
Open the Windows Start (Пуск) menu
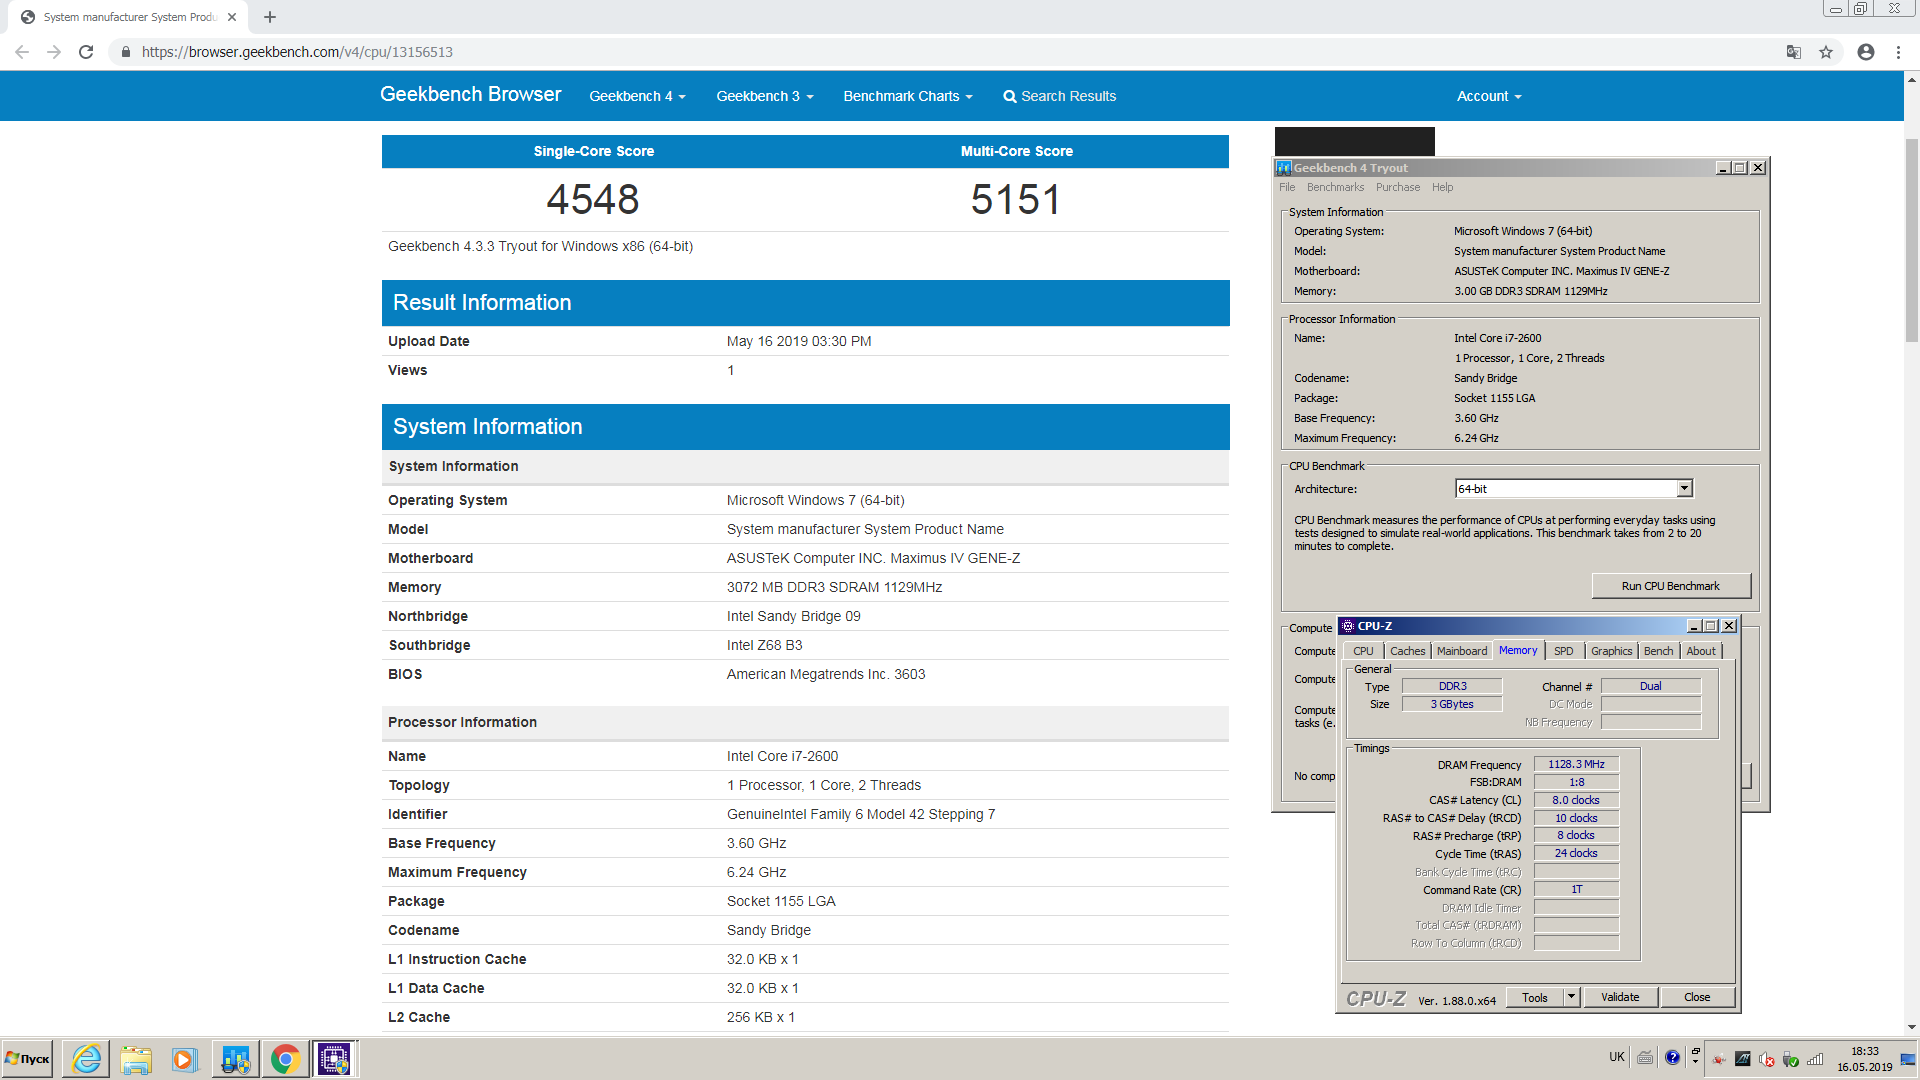point(28,1059)
